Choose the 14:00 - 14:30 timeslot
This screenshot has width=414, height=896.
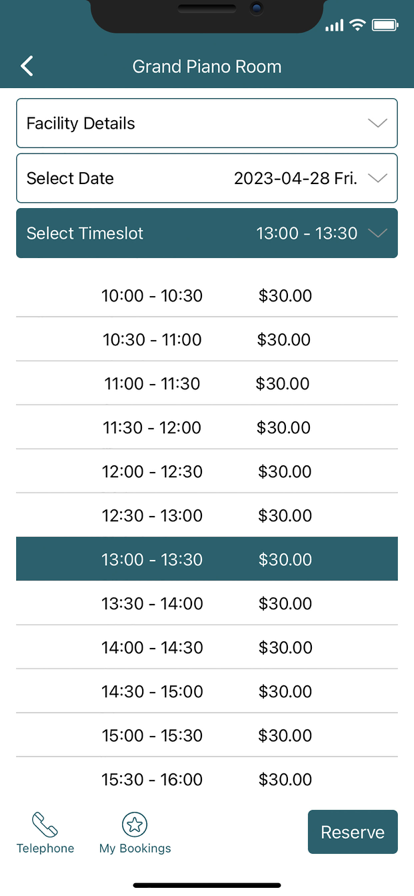point(207,647)
